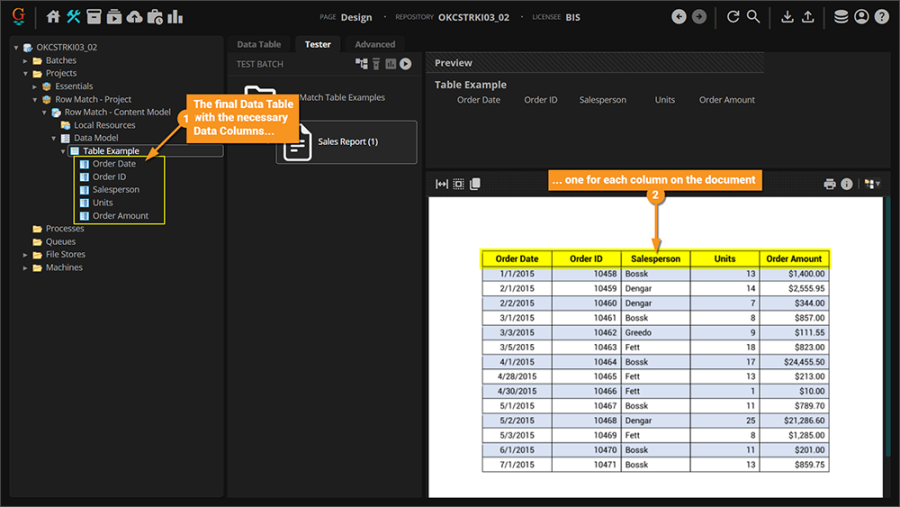This screenshot has height=507, width=900.
Task: Click the fit-to-width icon in viewer
Action: click(x=441, y=184)
